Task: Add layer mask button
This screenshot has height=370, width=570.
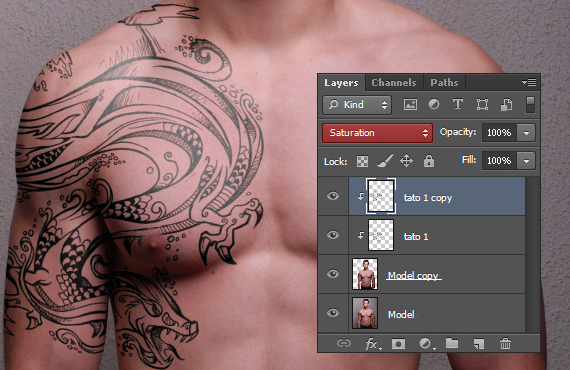Action: 398,343
